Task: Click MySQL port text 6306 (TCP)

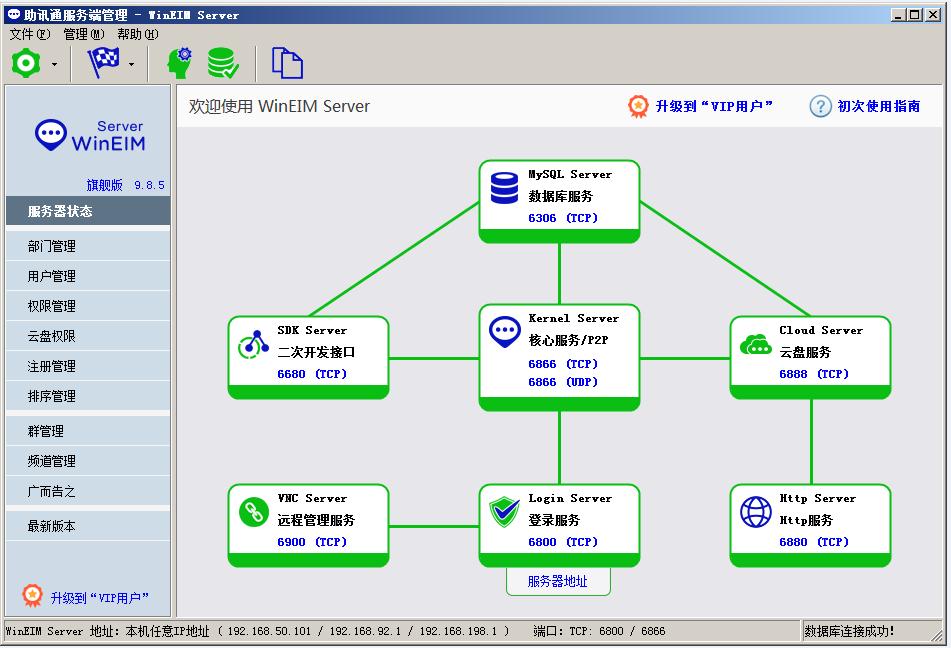Action: [563, 218]
